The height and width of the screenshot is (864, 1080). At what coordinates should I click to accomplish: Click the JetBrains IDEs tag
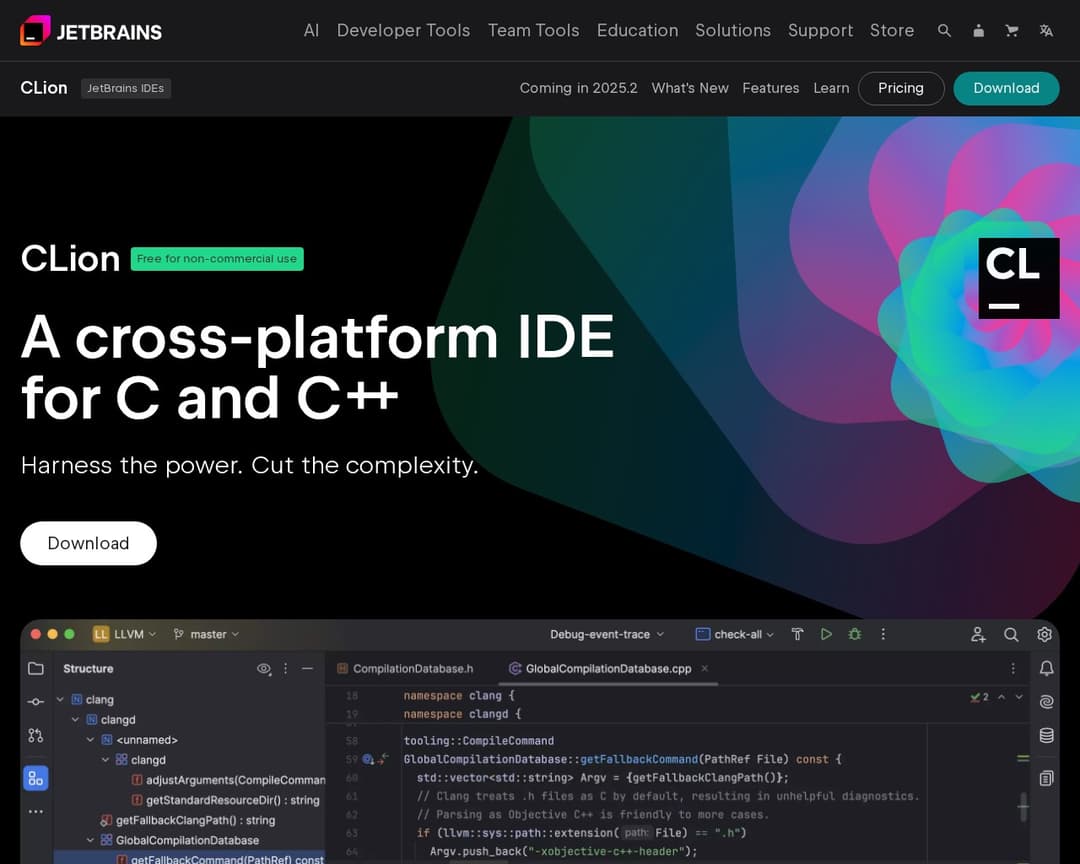click(x=126, y=88)
